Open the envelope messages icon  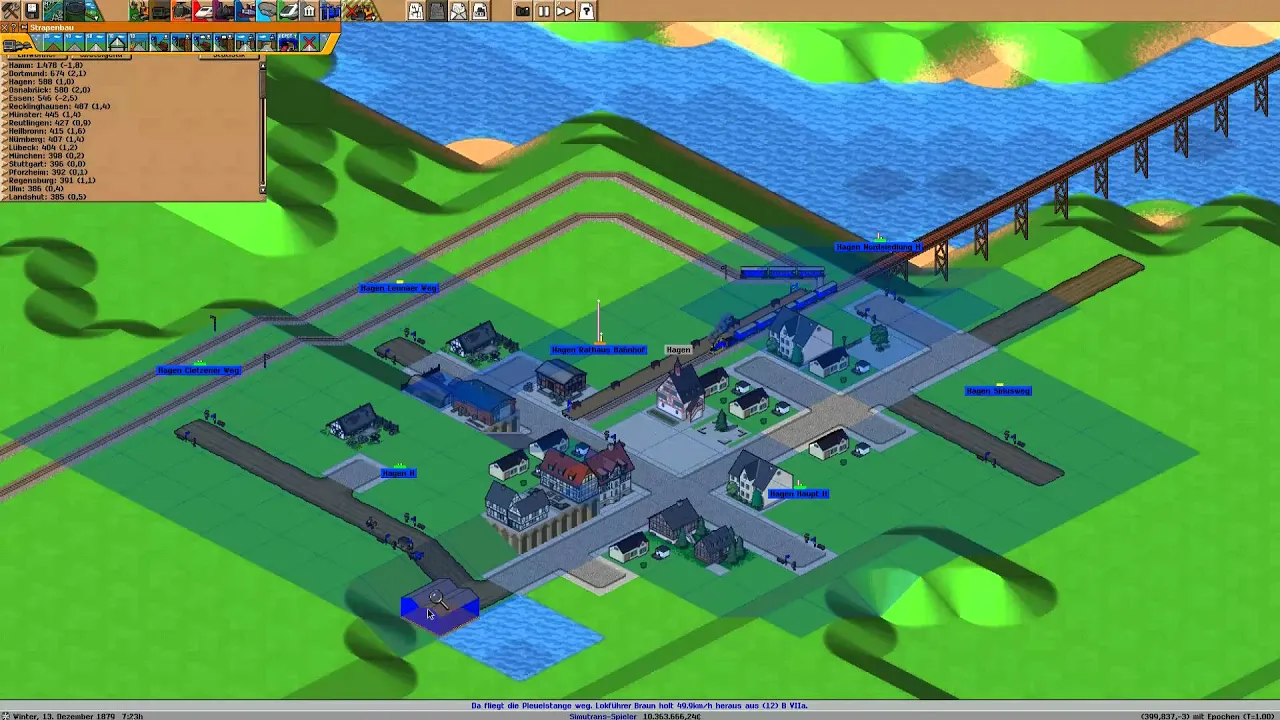point(458,10)
